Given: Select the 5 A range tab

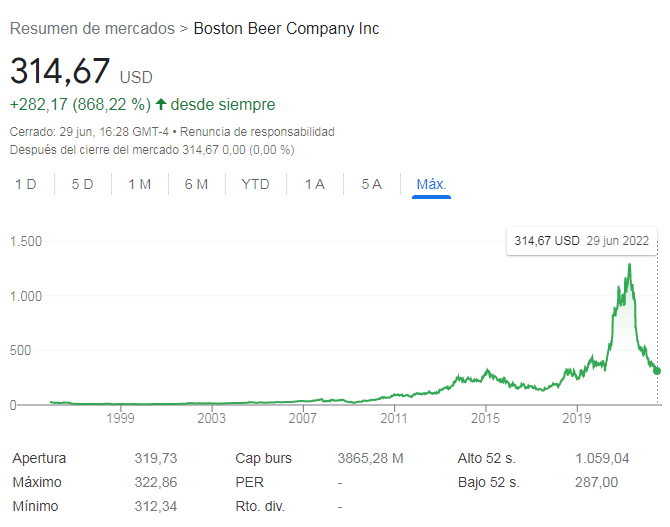Looking at the screenshot, I should coord(372,184).
